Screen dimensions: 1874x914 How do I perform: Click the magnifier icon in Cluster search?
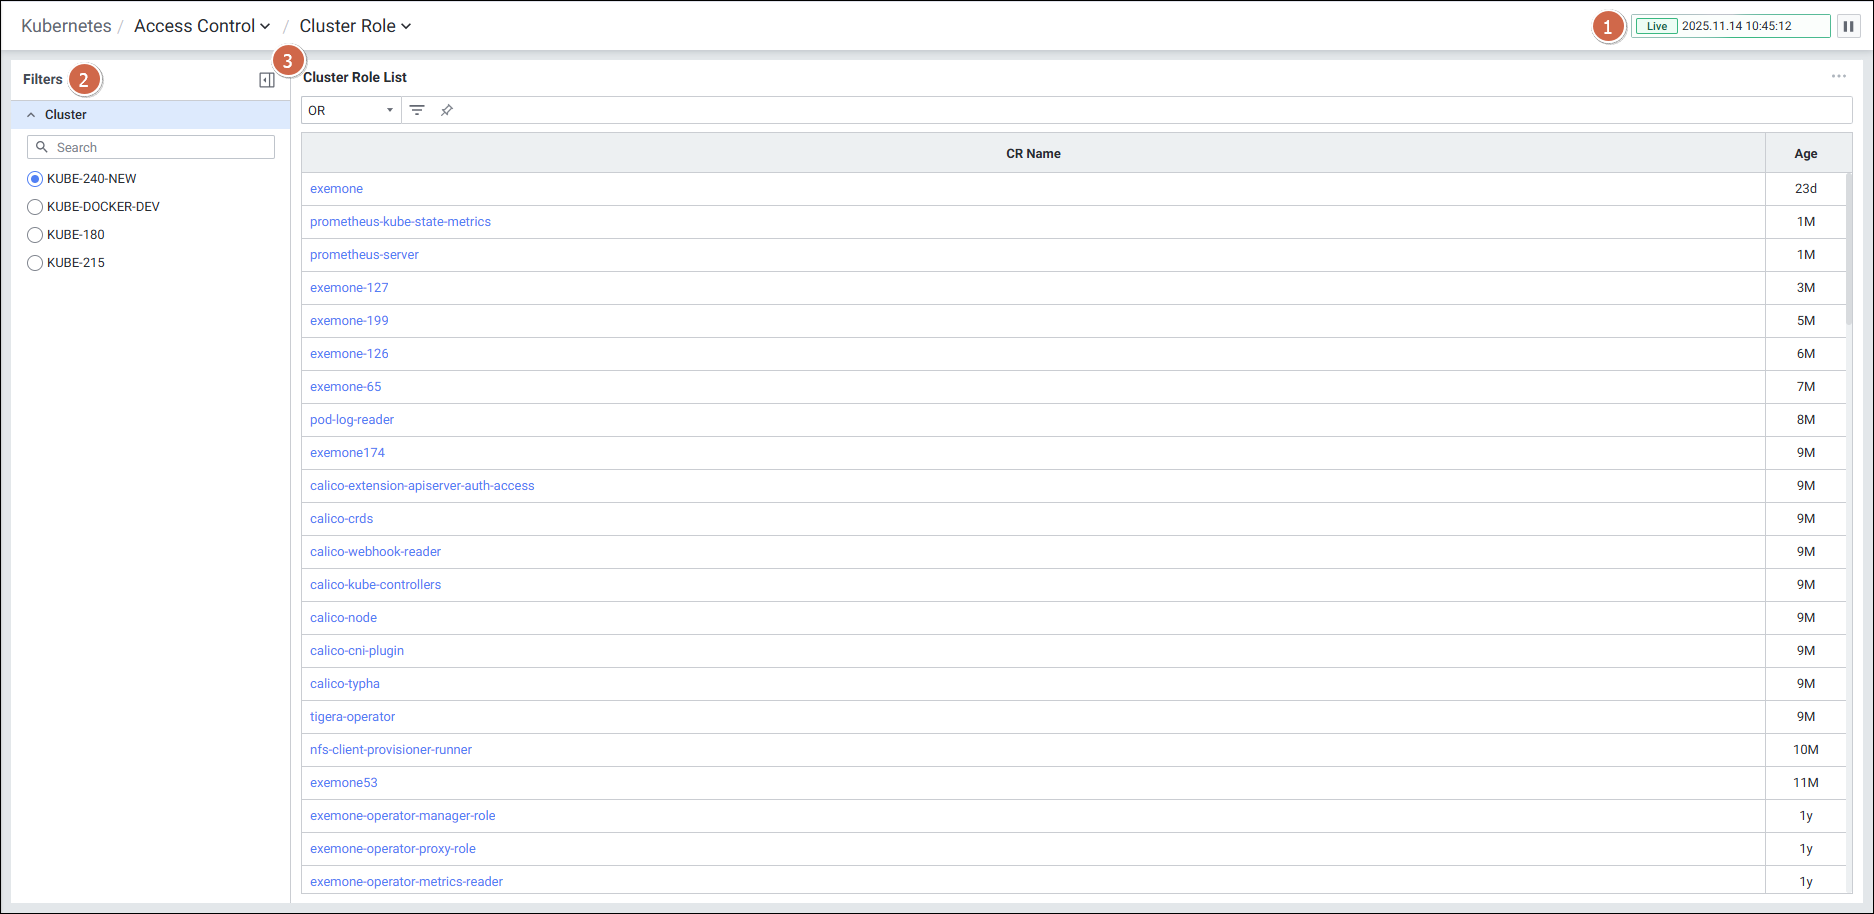42,147
